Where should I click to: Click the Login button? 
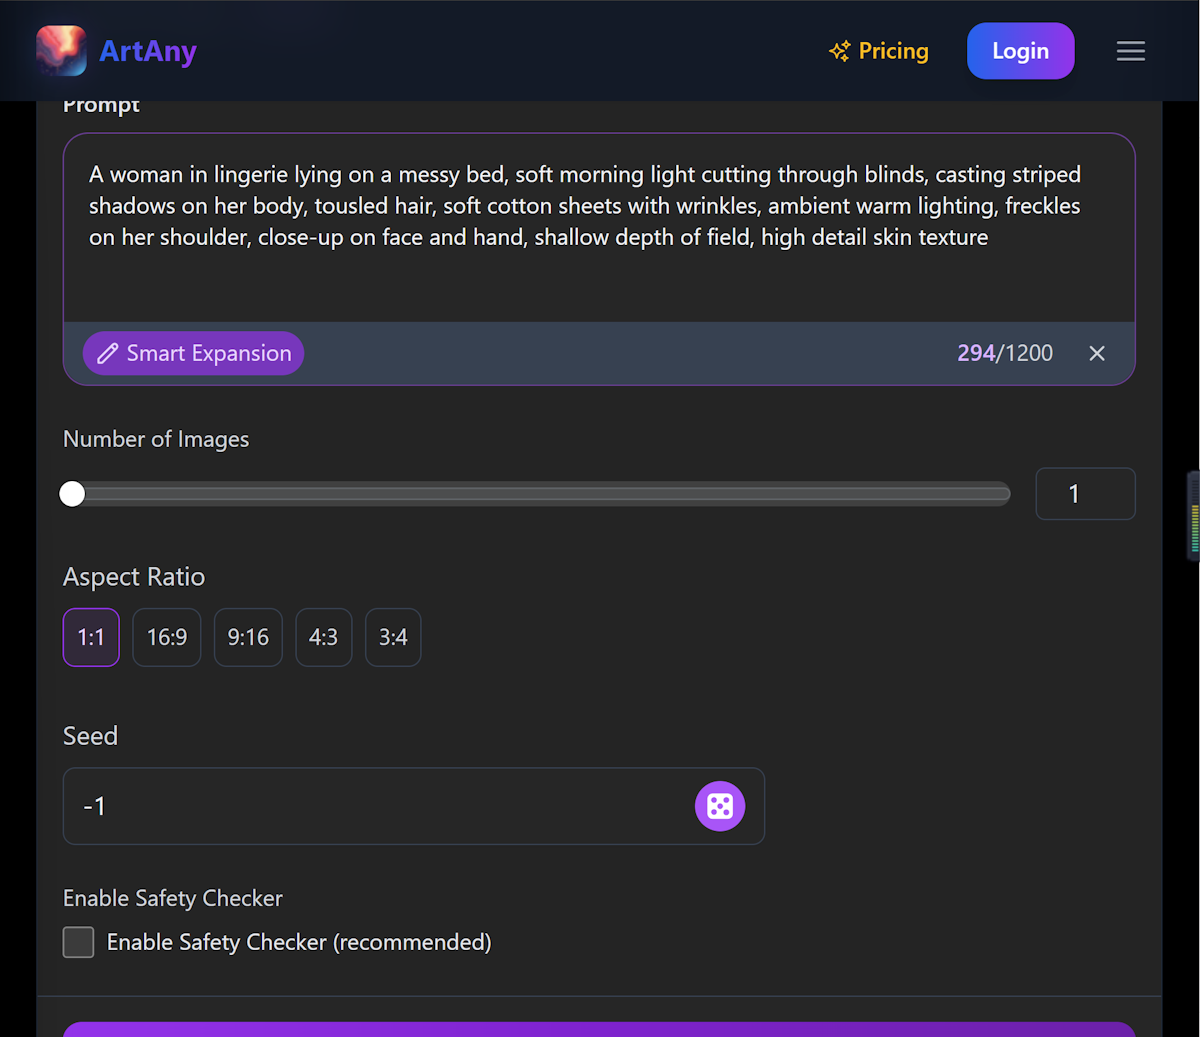point(1020,50)
